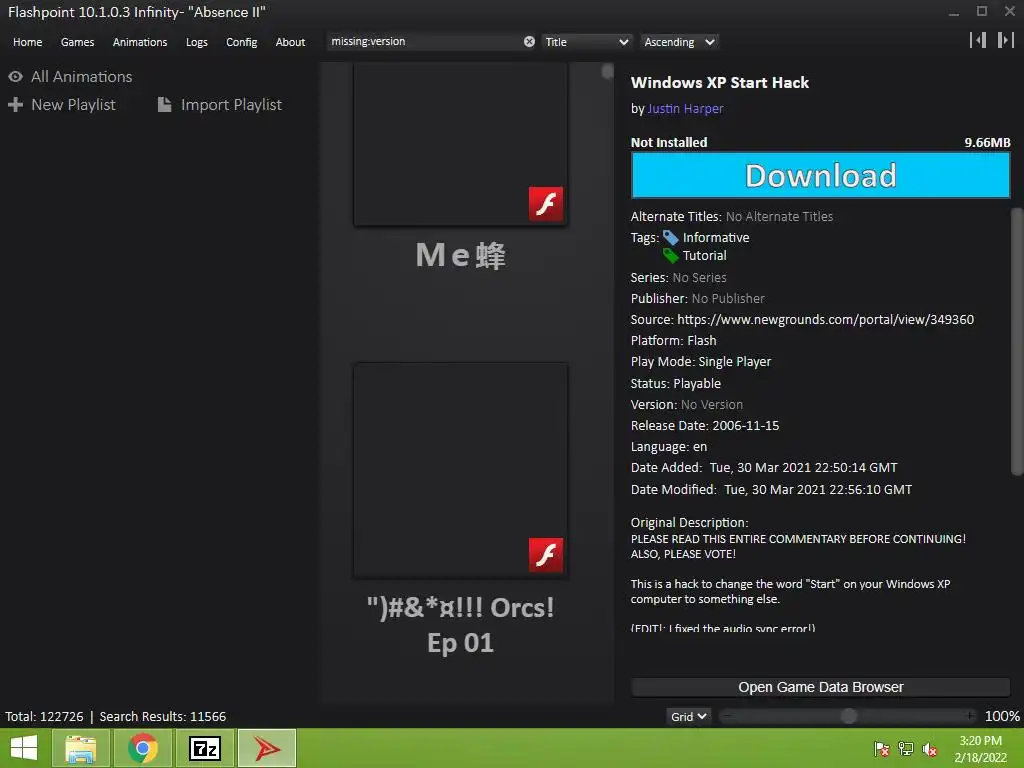Click the Flash icon on the Orcs! Ep 01 thumbnail
Image resolution: width=1024 pixels, height=768 pixels.
(546, 555)
